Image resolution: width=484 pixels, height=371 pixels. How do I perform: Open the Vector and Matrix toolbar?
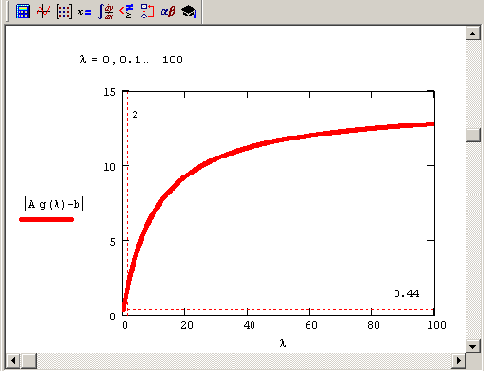click(64, 11)
